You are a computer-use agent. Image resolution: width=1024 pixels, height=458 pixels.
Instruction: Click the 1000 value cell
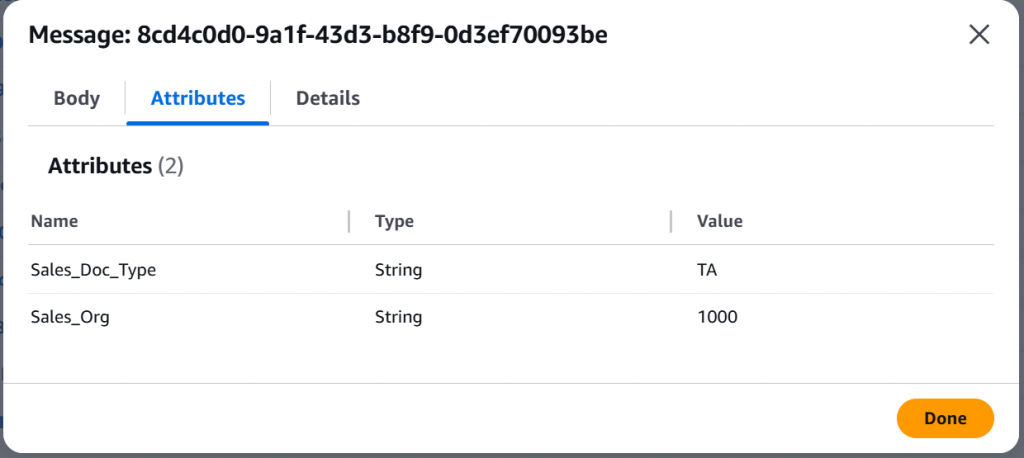tap(717, 318)
